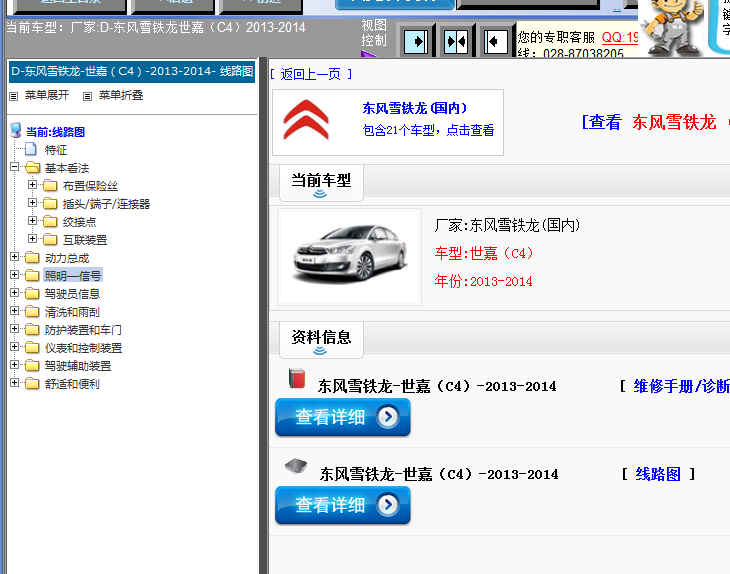Click the collapse-to-center view control button
Screen dimensions: 730x574
tap(456, 42)
